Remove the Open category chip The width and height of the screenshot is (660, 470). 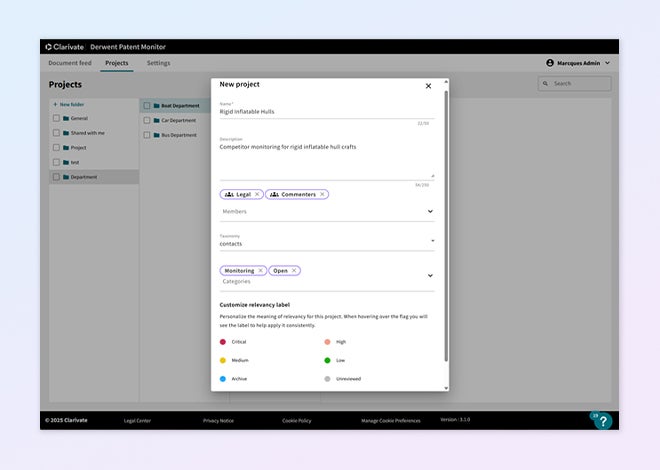pyautogui.click(x=294, y=271)
